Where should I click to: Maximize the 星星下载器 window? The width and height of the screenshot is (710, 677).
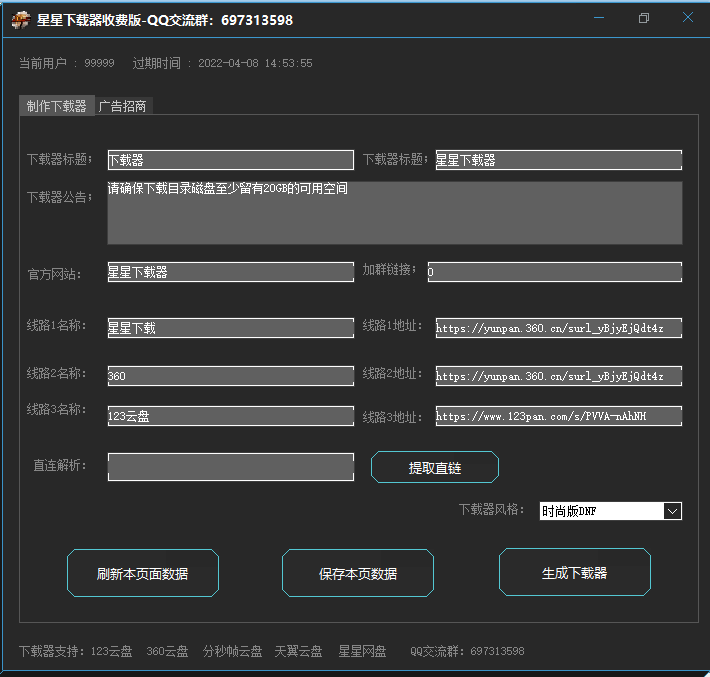click(x=643, y=18)
